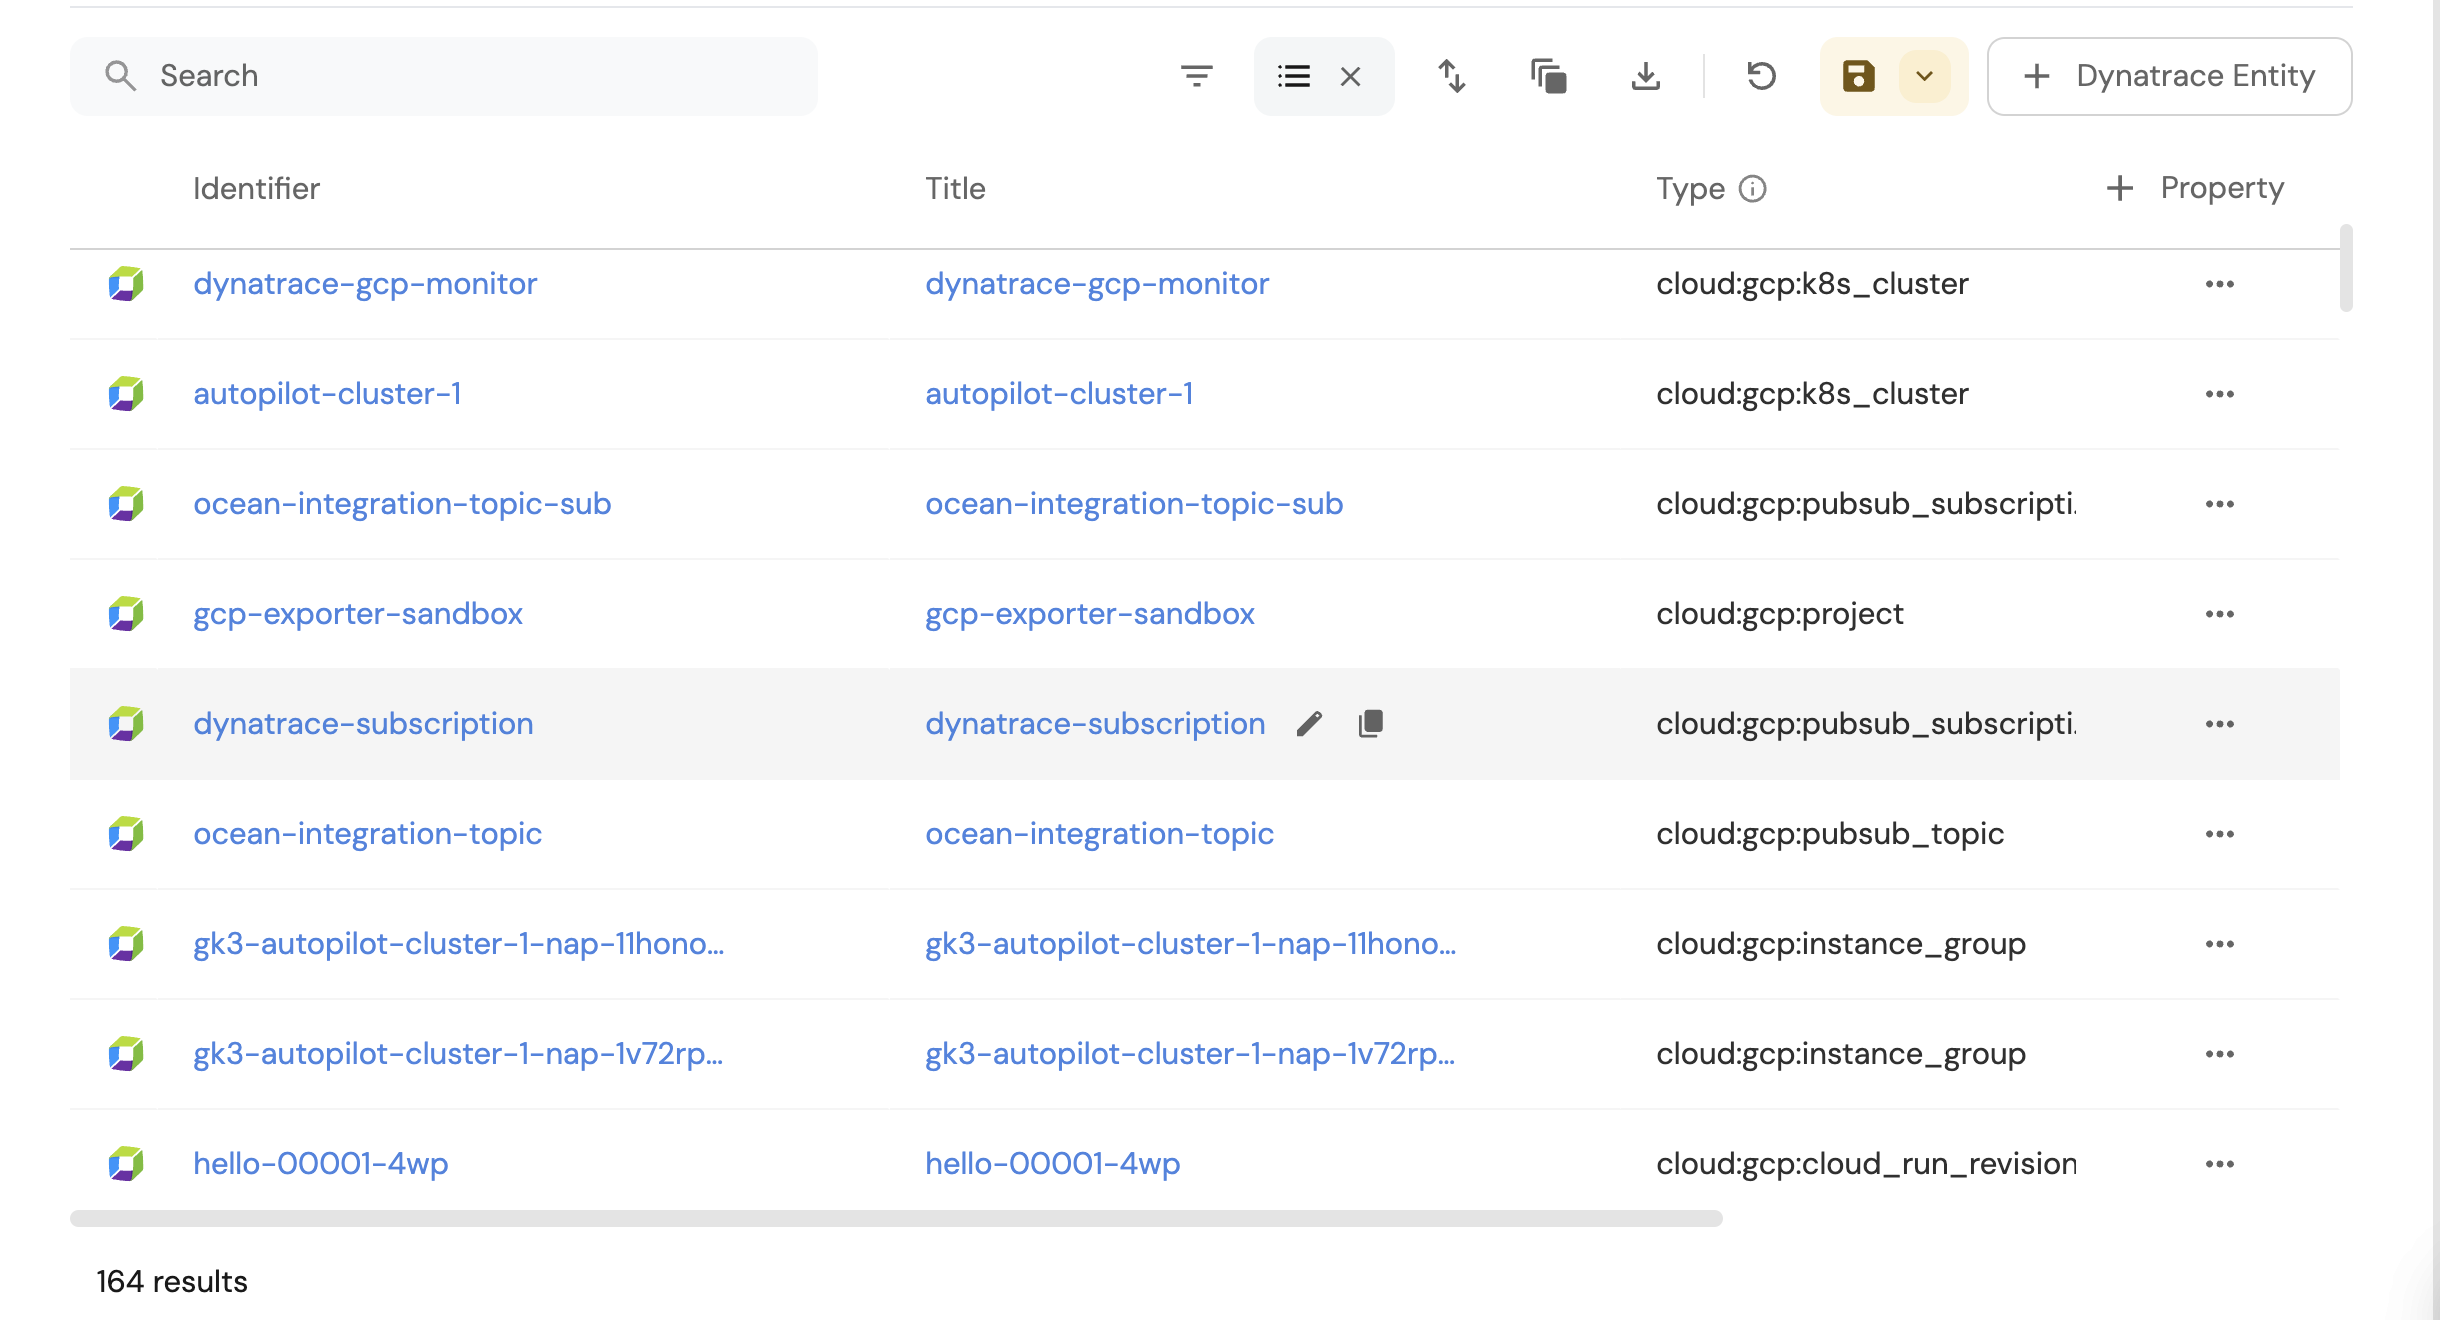Save the current view

[1858, 76]
